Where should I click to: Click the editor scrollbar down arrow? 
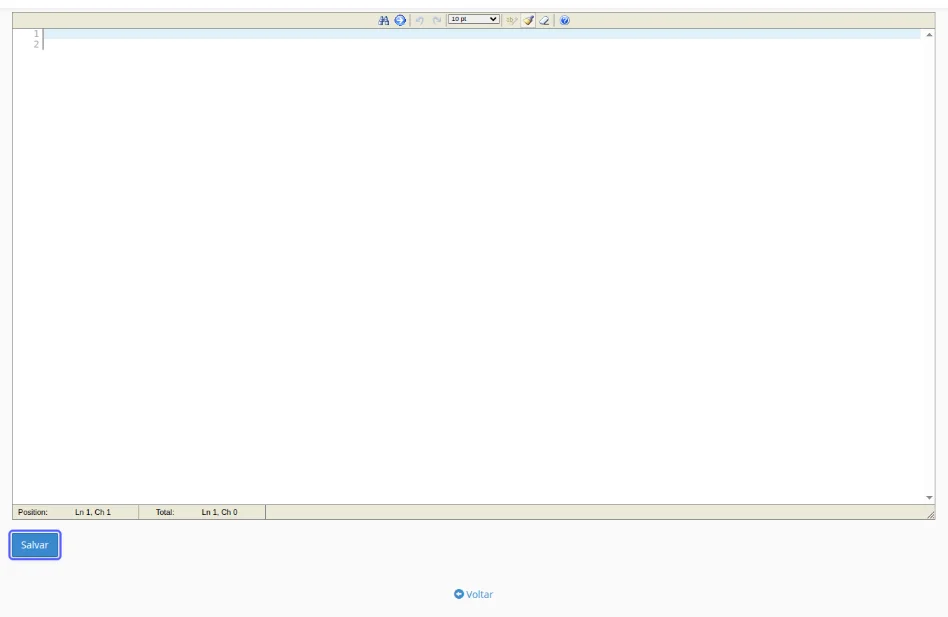(x=929, y=498)
